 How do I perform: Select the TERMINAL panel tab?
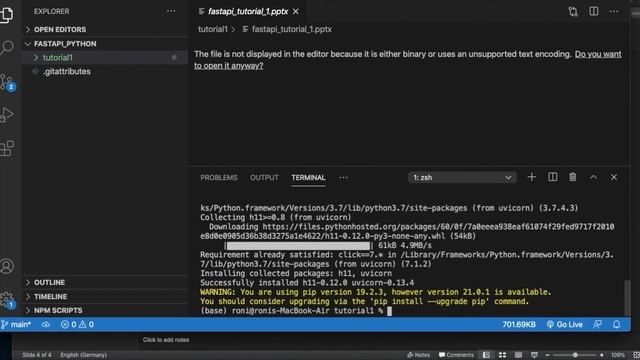click(x=308, y=178)
